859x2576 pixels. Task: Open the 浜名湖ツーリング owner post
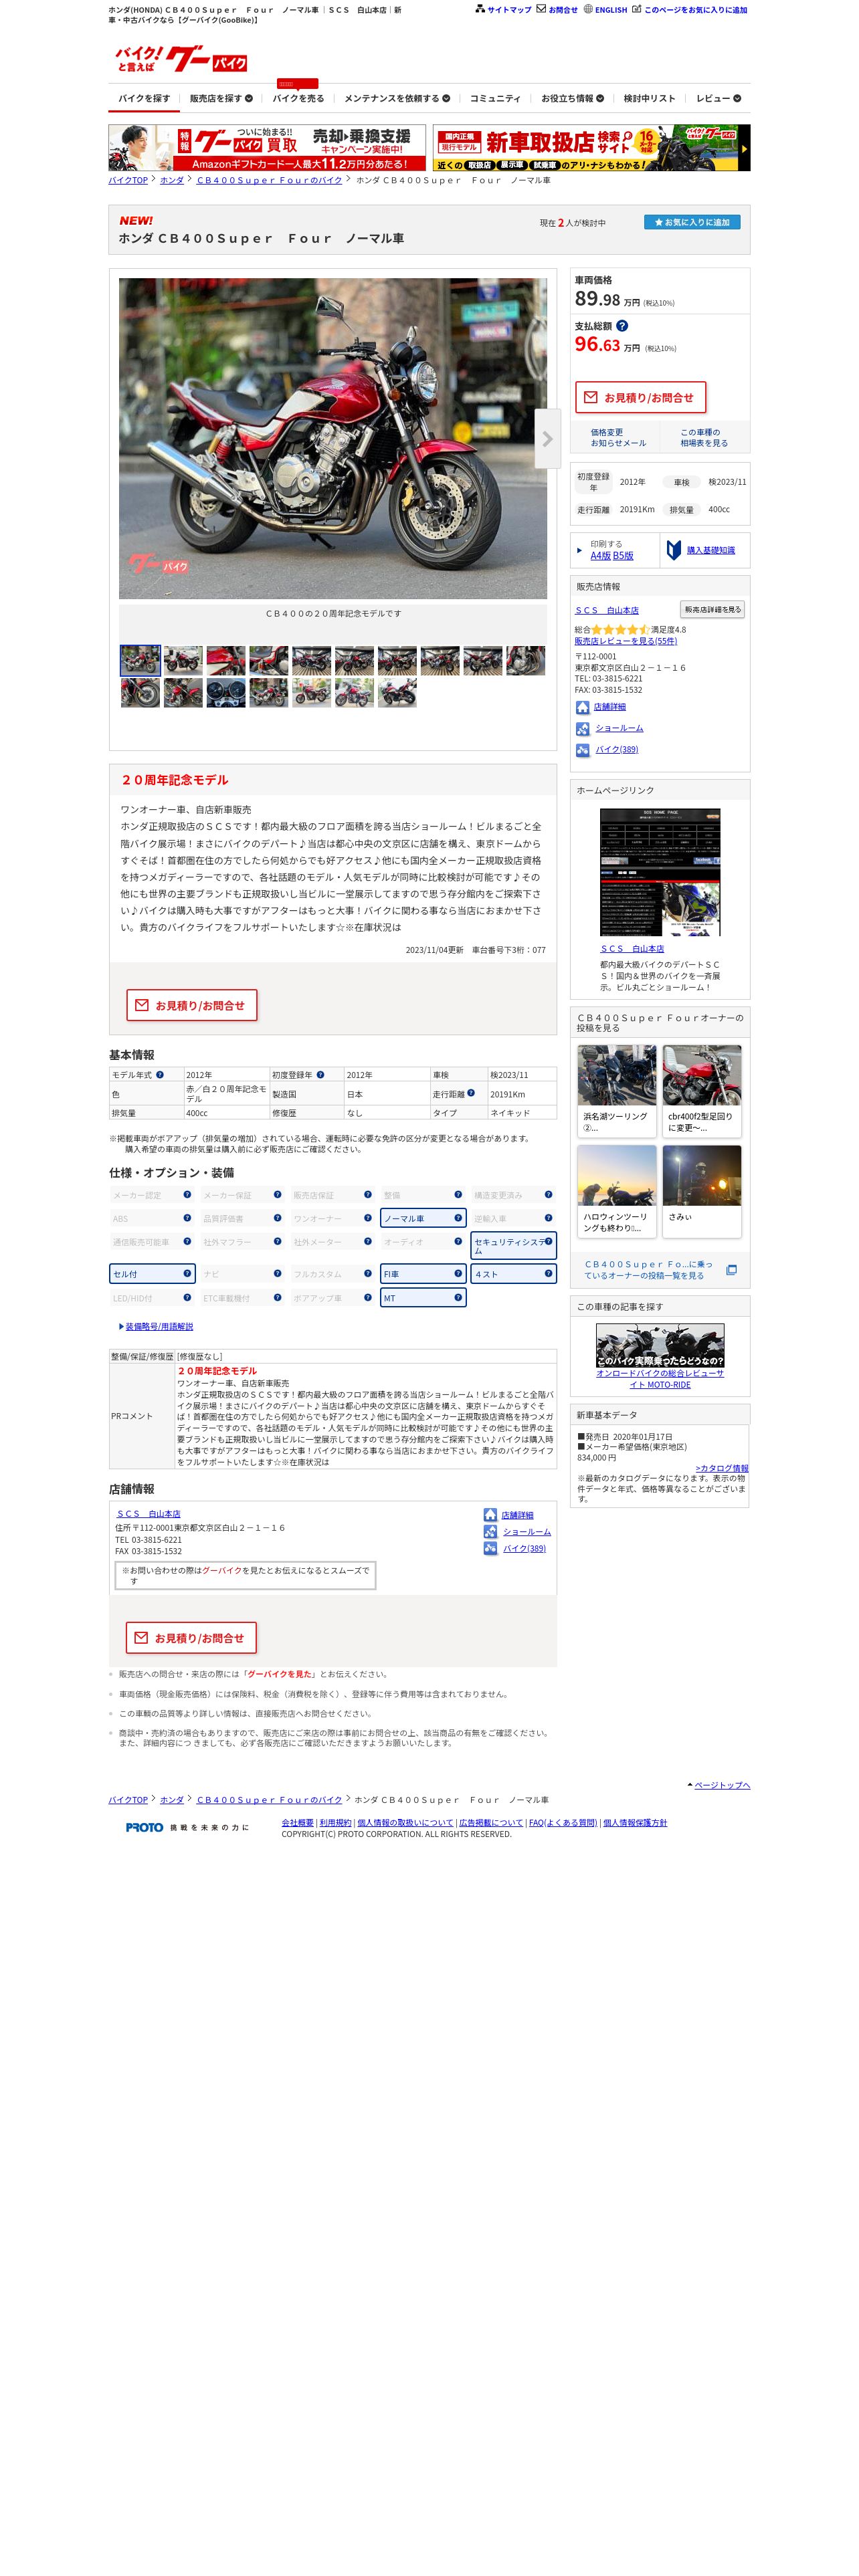tap(616, 1090)
